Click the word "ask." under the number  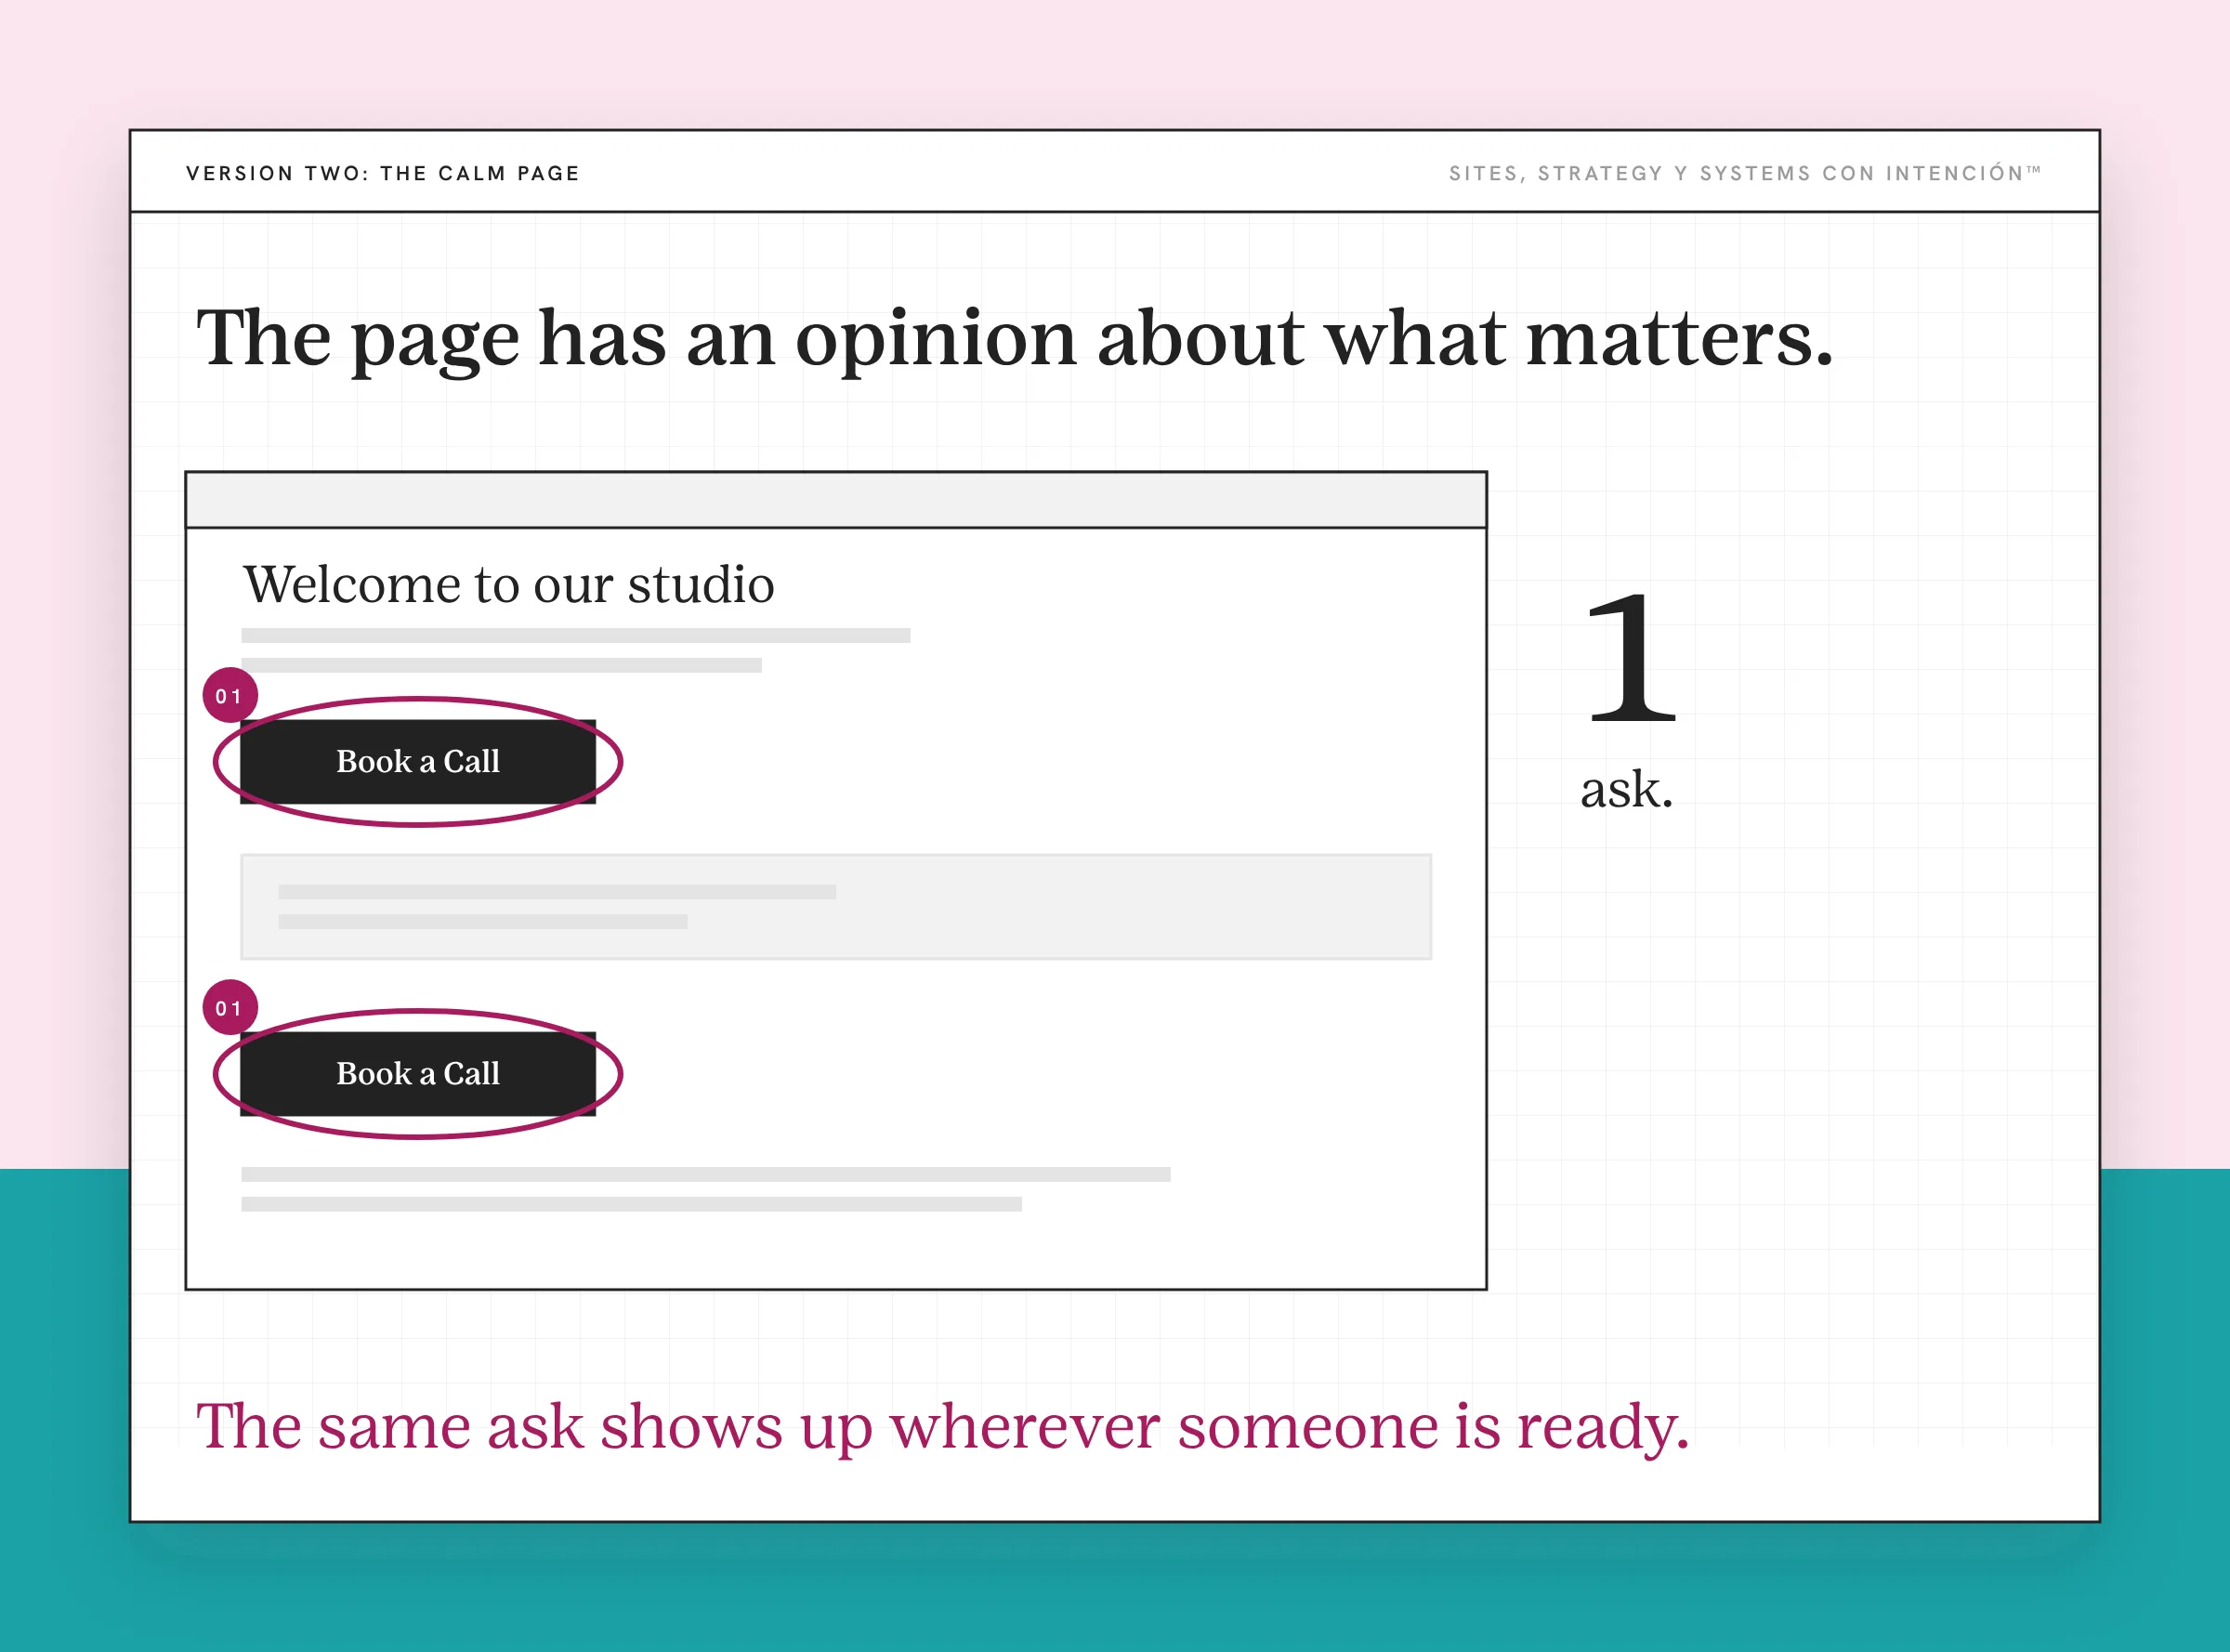tap(1627, 790)
